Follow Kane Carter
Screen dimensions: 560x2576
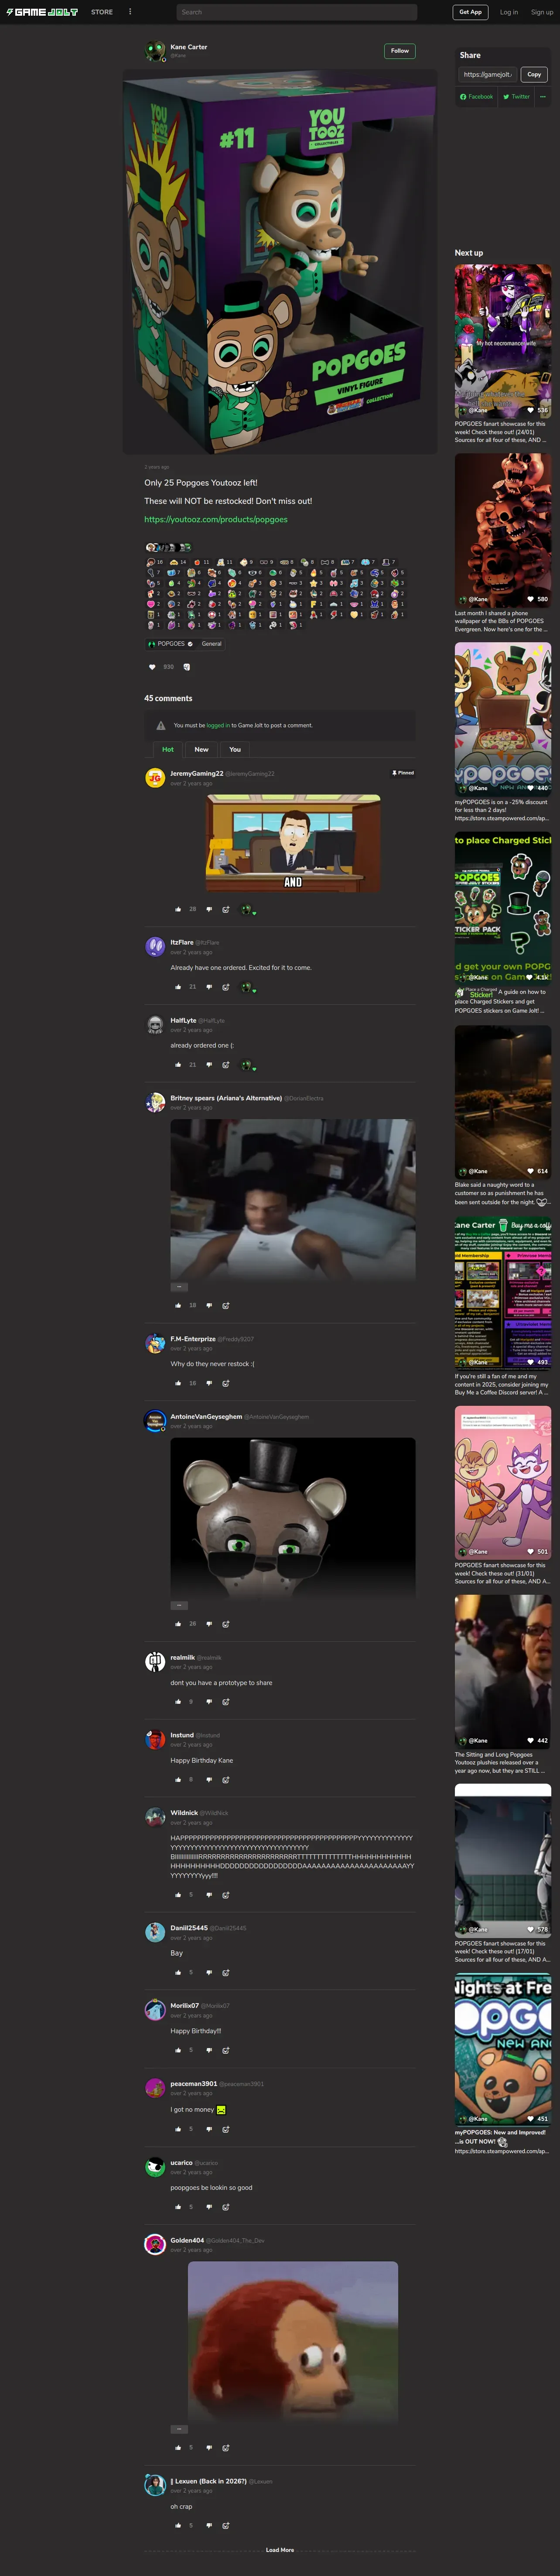[x=399, y=50]
